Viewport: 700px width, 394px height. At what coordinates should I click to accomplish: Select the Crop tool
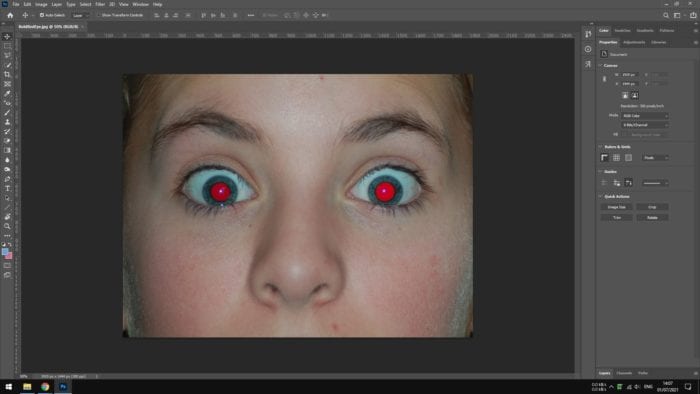click(7, 74)
